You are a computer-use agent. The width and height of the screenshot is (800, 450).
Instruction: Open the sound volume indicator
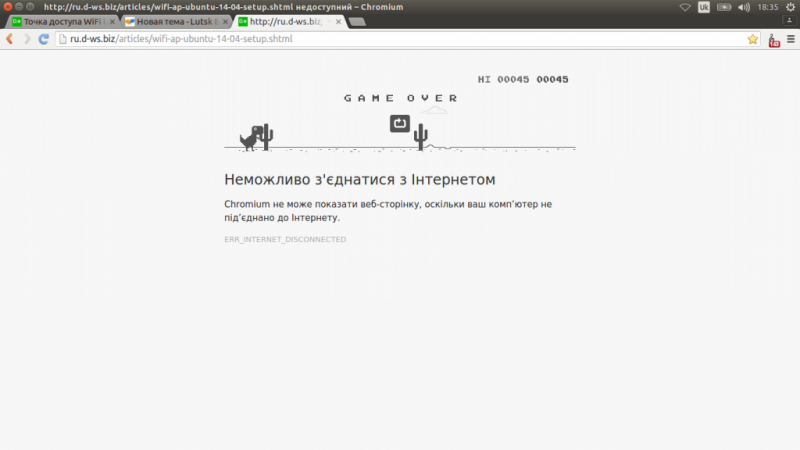click(744, 7)
